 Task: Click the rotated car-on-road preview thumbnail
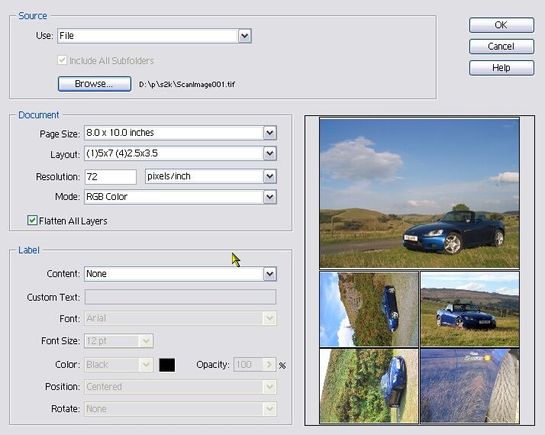coord(369,309)
